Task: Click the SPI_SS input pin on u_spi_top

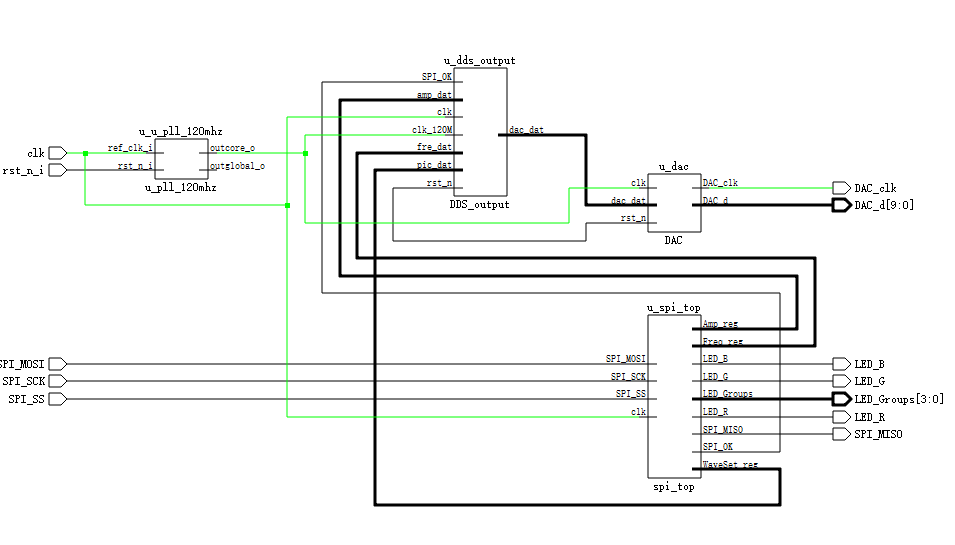Action: tap(630, 394)
